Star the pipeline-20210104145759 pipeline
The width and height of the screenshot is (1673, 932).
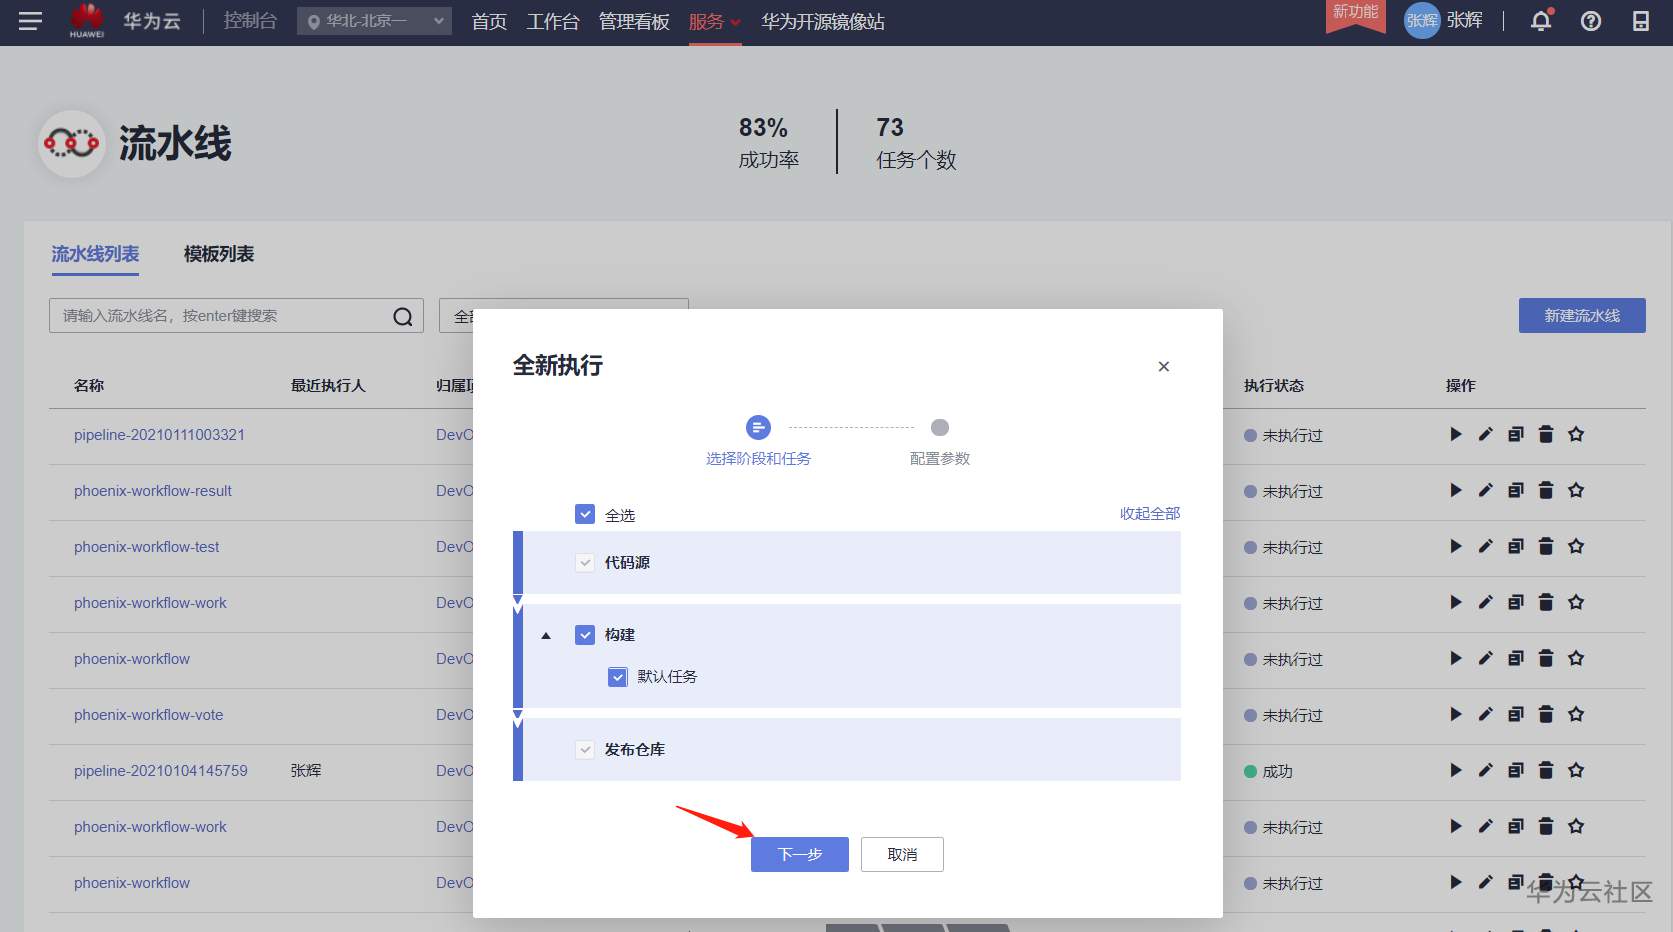tap(1576, 770)
